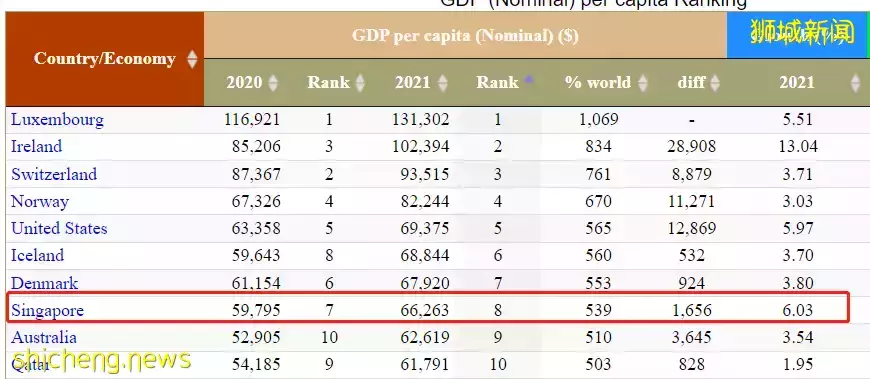Select Ireland diff value 28,908

(x=691, y=146)
